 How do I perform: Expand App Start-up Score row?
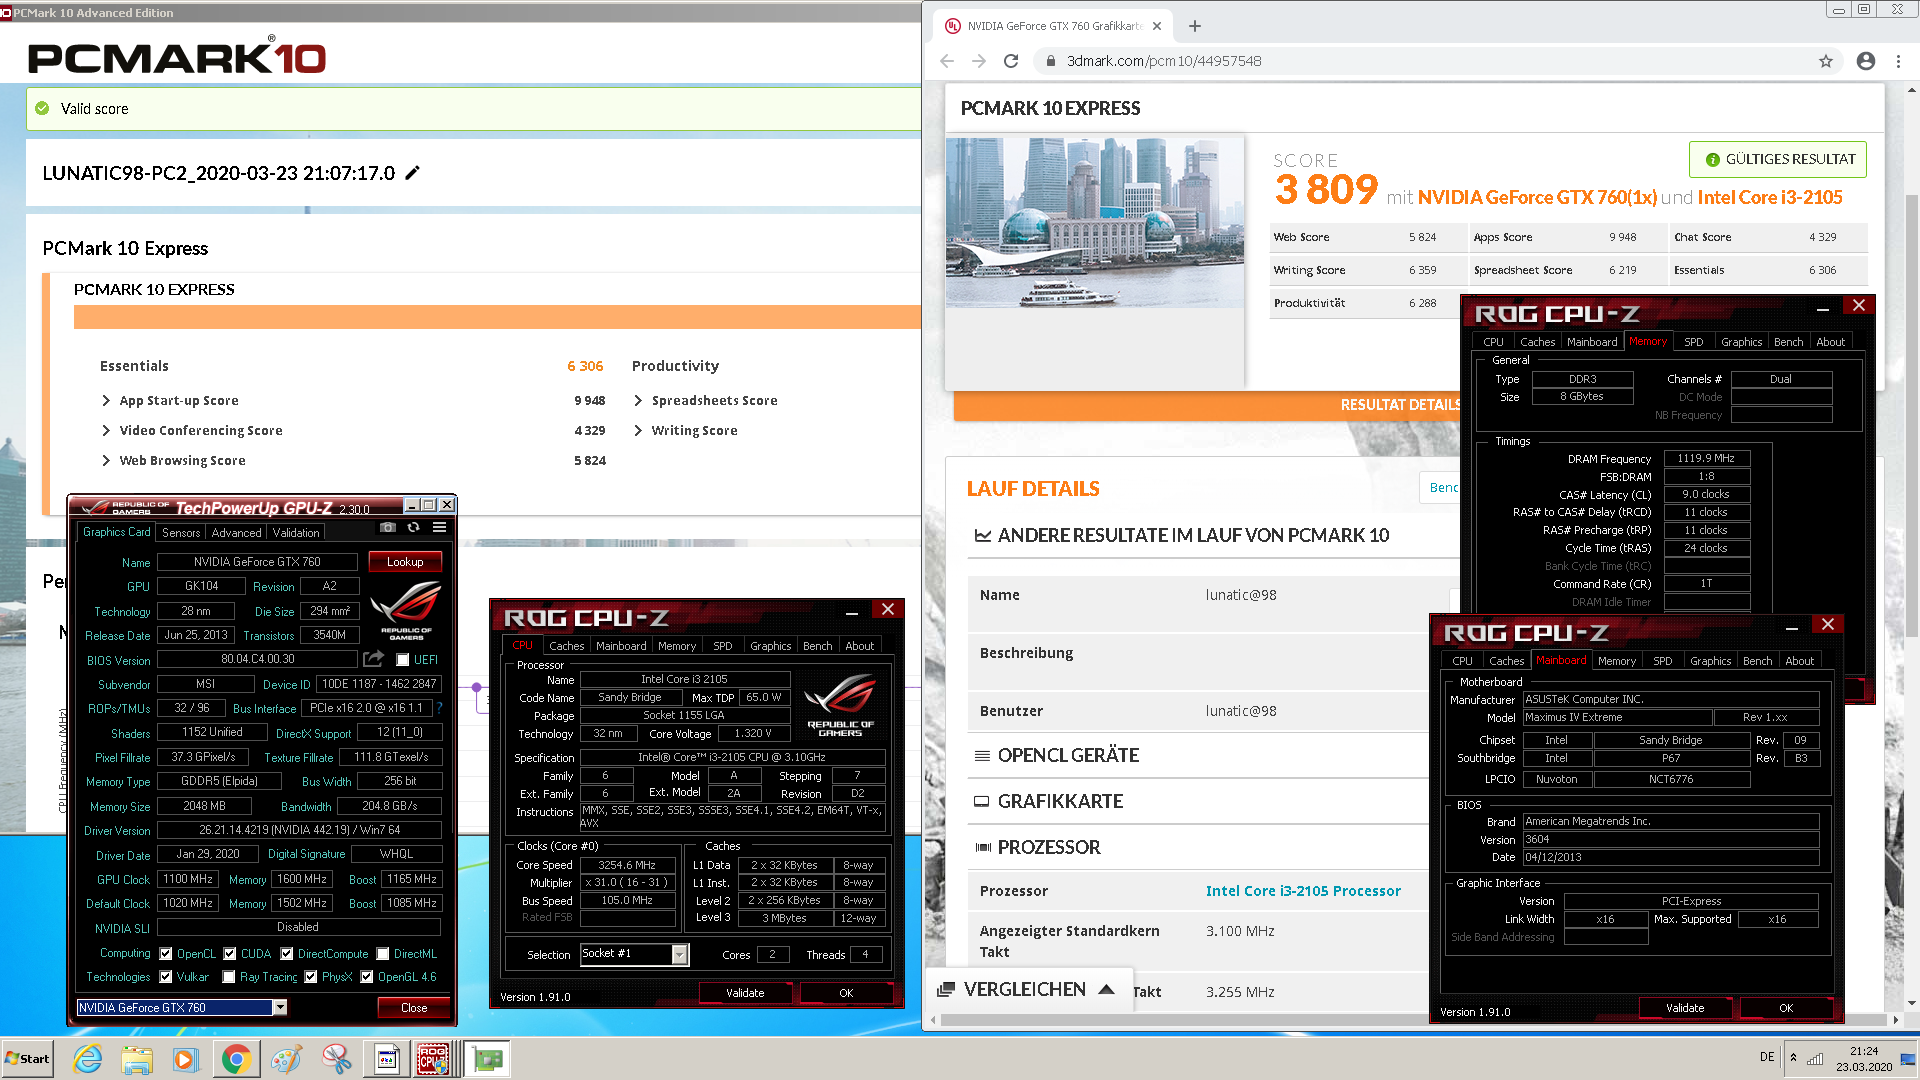[106, 401]
